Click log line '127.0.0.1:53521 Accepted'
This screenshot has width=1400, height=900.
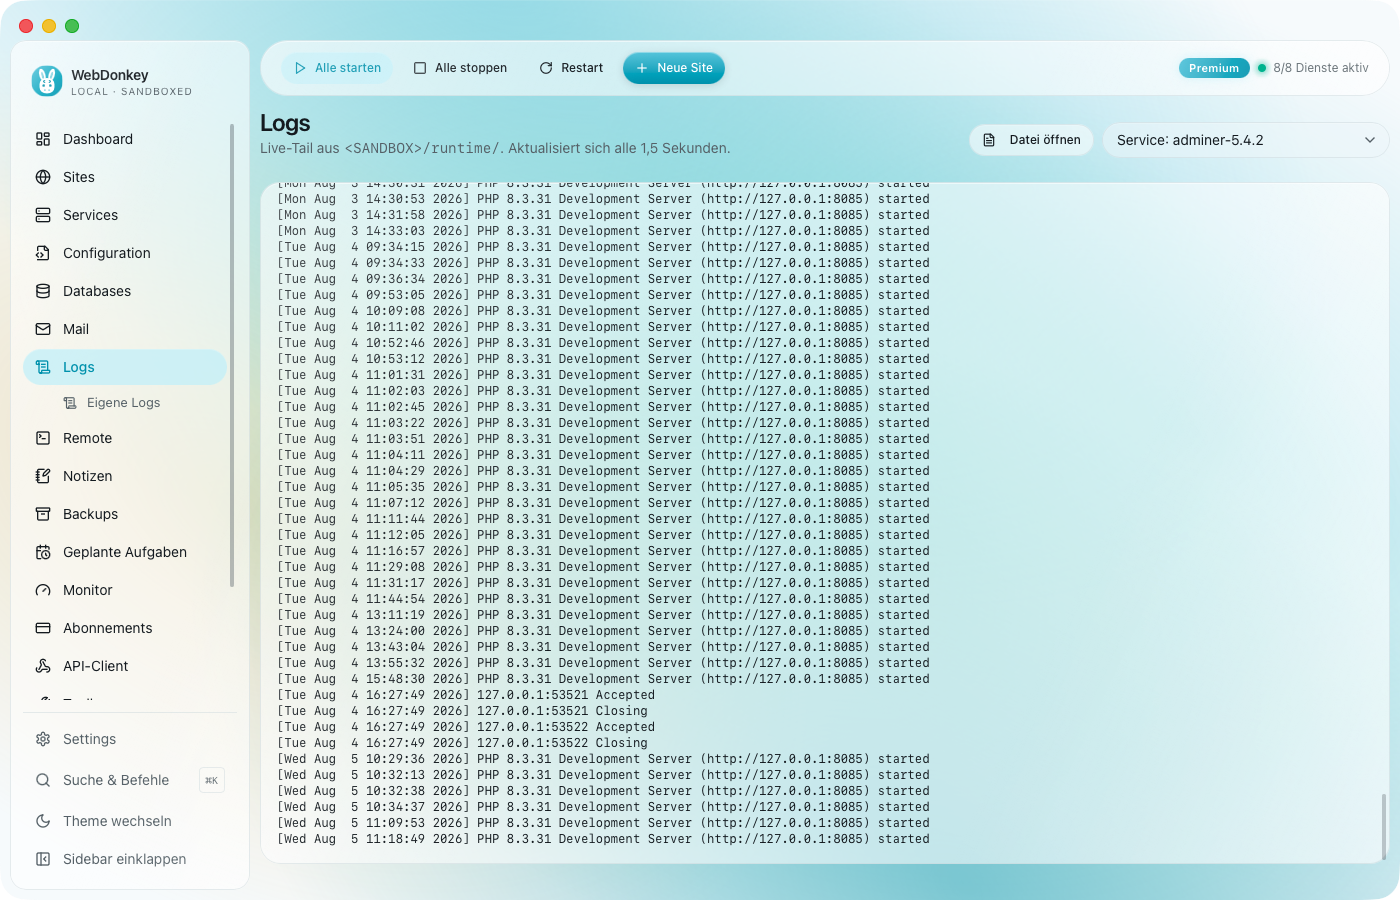tap(466, 695)
